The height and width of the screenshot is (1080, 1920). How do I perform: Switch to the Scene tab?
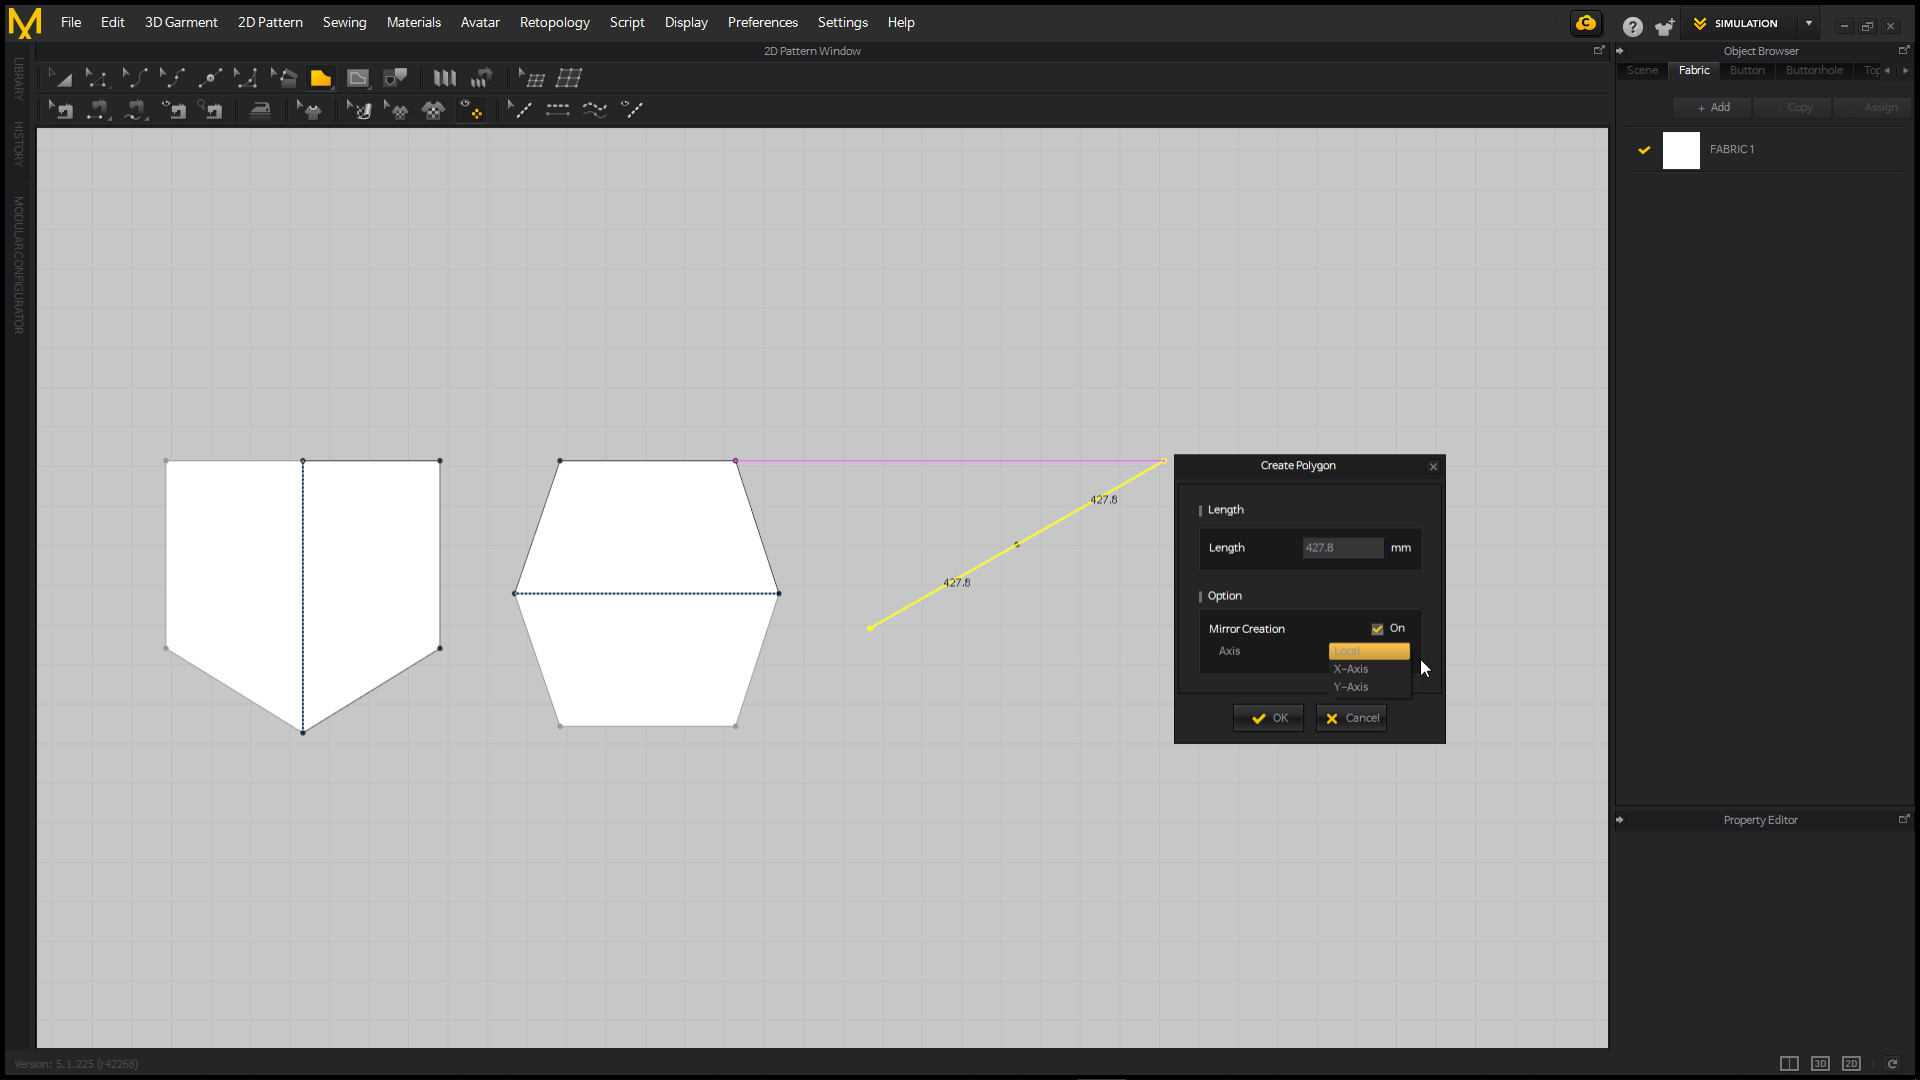(x=1641, y=70)
